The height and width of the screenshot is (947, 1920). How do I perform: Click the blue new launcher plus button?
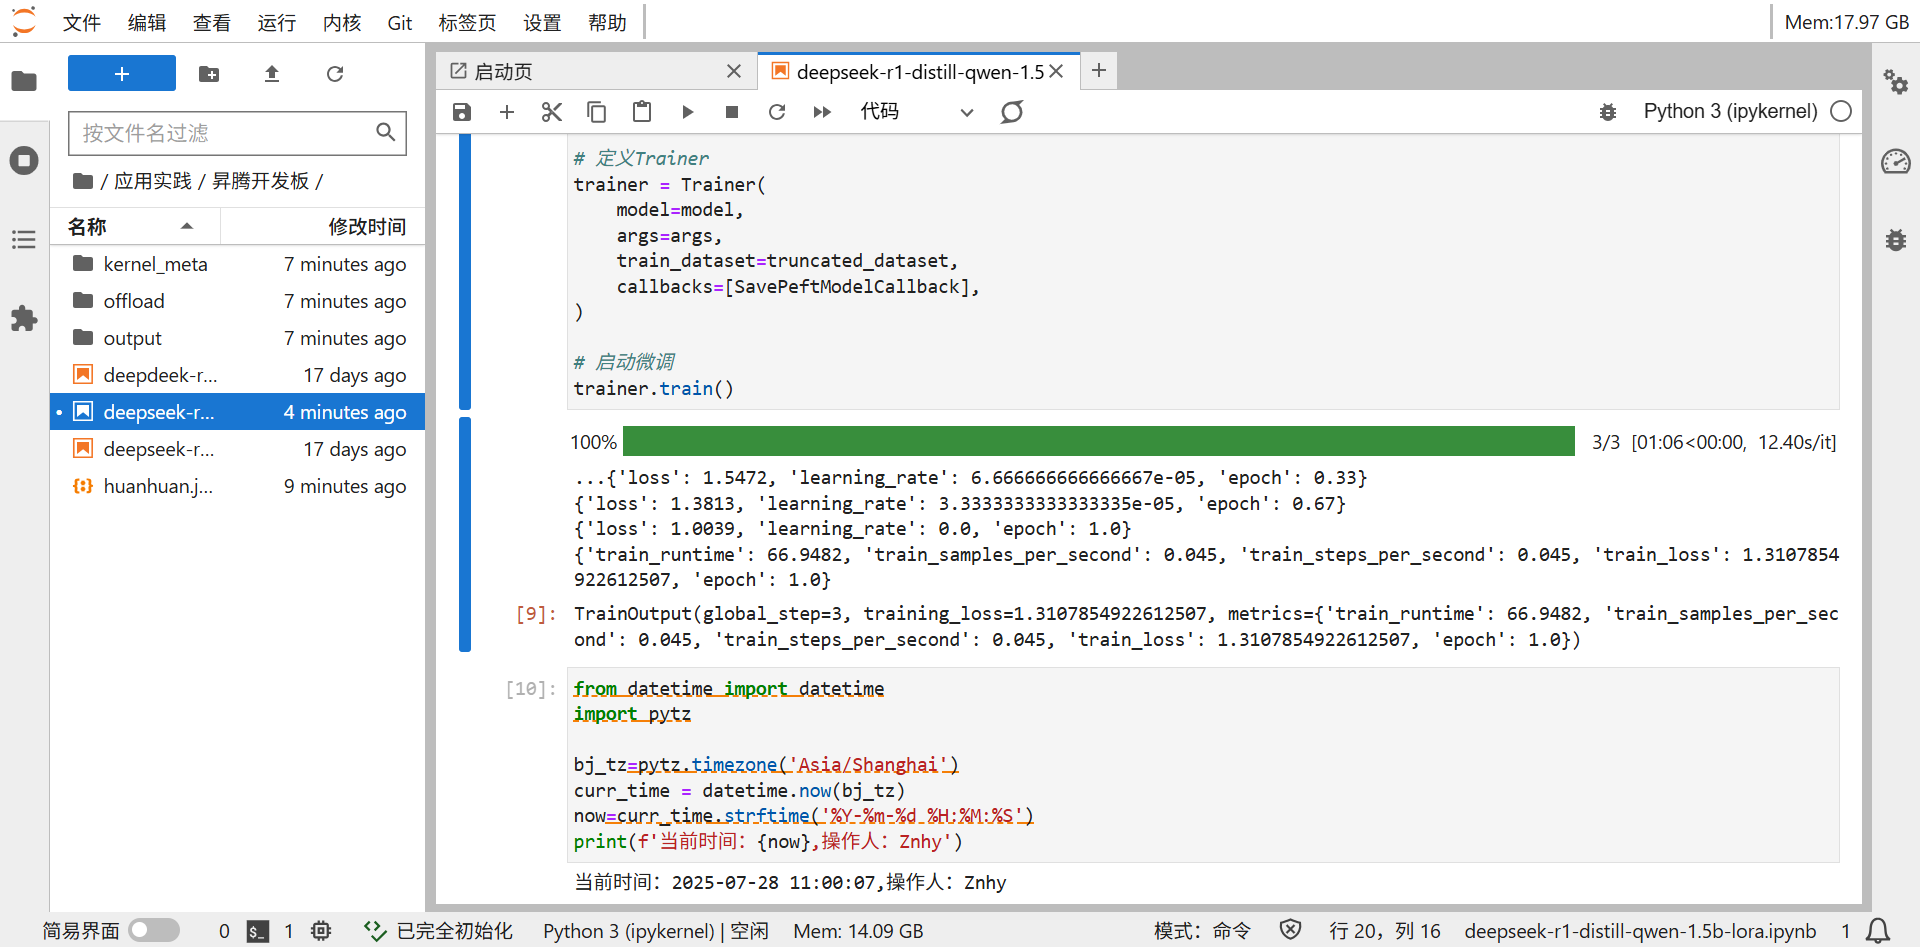pos(122,74)
